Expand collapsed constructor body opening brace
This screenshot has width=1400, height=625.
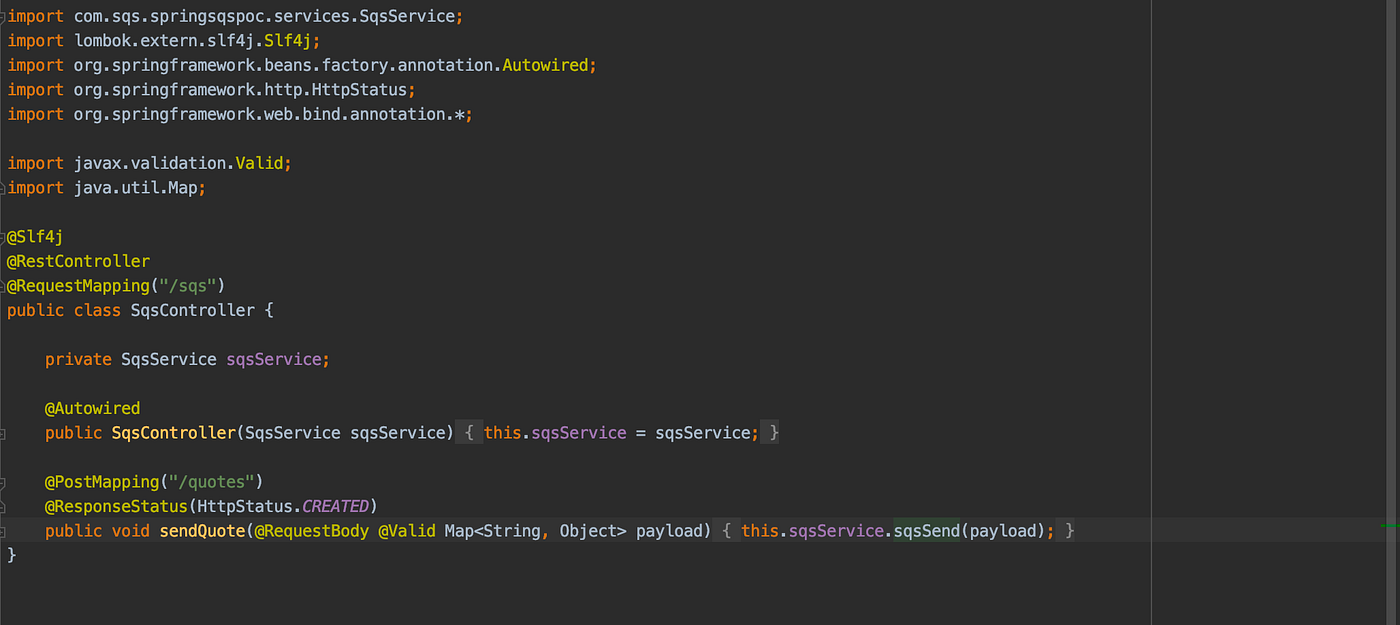[x=469, y=433]
